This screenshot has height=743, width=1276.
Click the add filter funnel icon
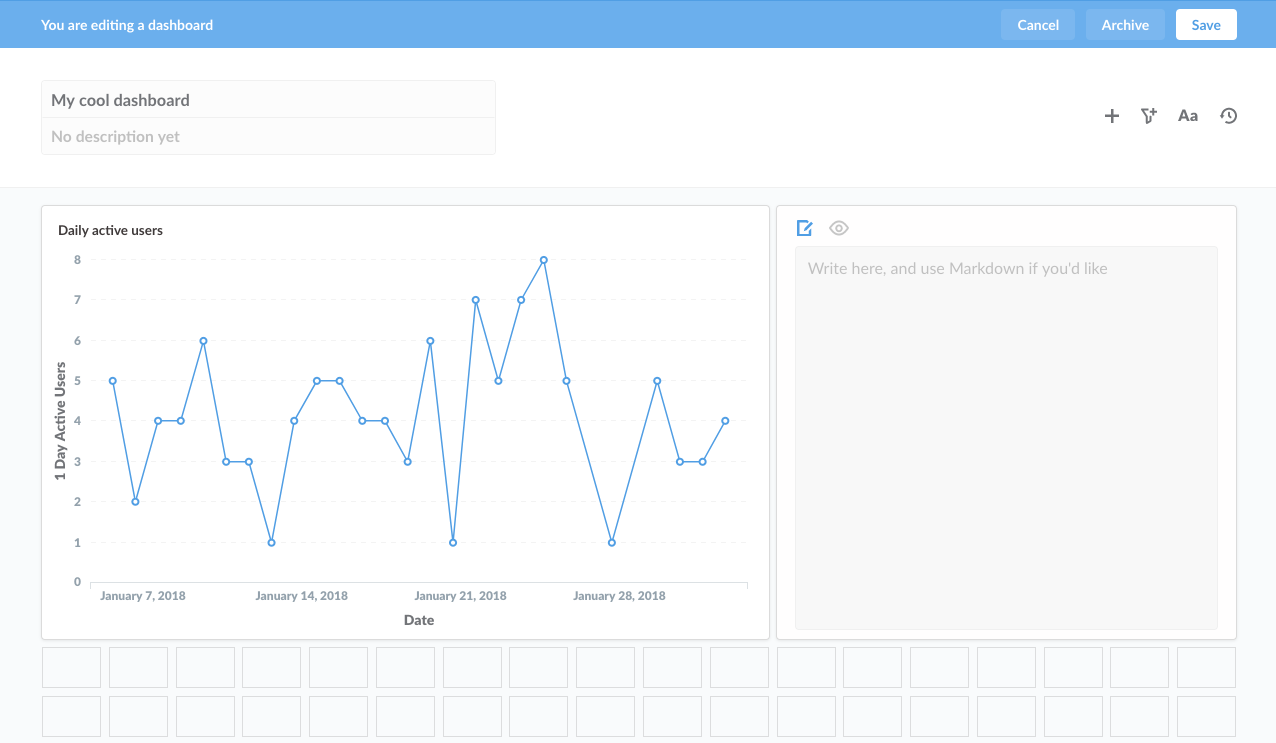1149,116
